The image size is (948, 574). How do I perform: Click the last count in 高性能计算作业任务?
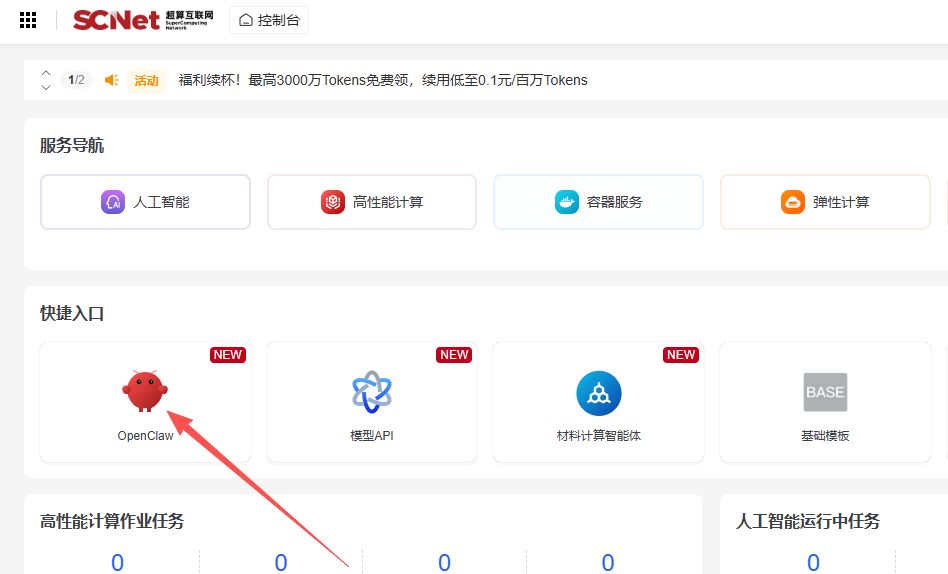point(608,562)
